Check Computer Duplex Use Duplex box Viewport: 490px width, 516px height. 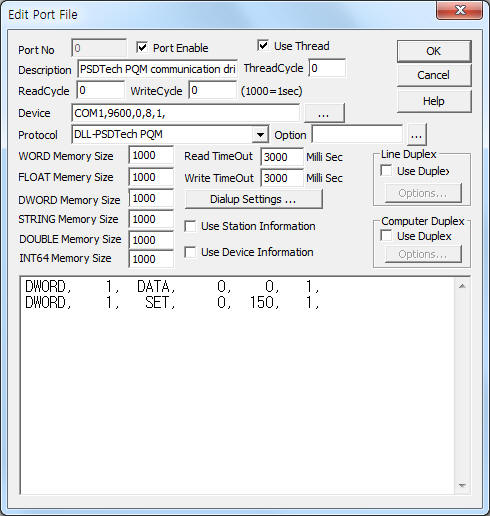click(386, 236)
